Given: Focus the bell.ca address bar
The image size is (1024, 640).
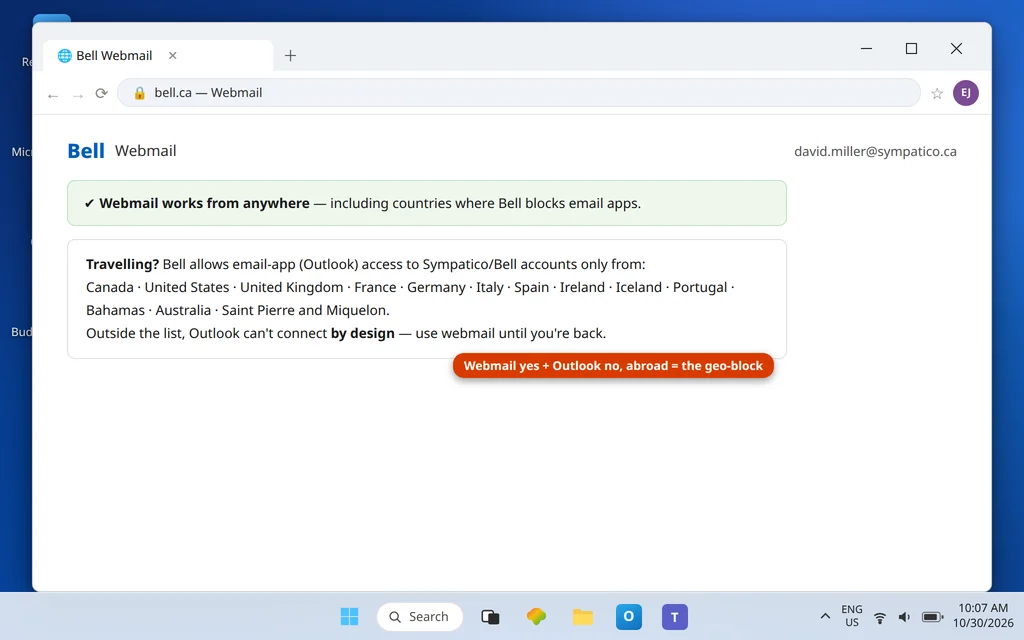Looking at the screenshot, I should click(x=519, y=93).
